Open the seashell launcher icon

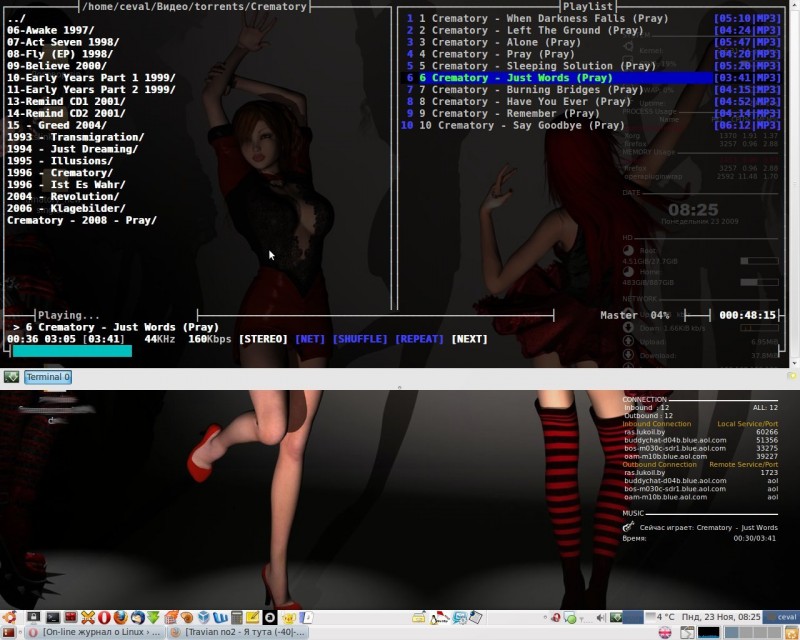pos(187,618)
